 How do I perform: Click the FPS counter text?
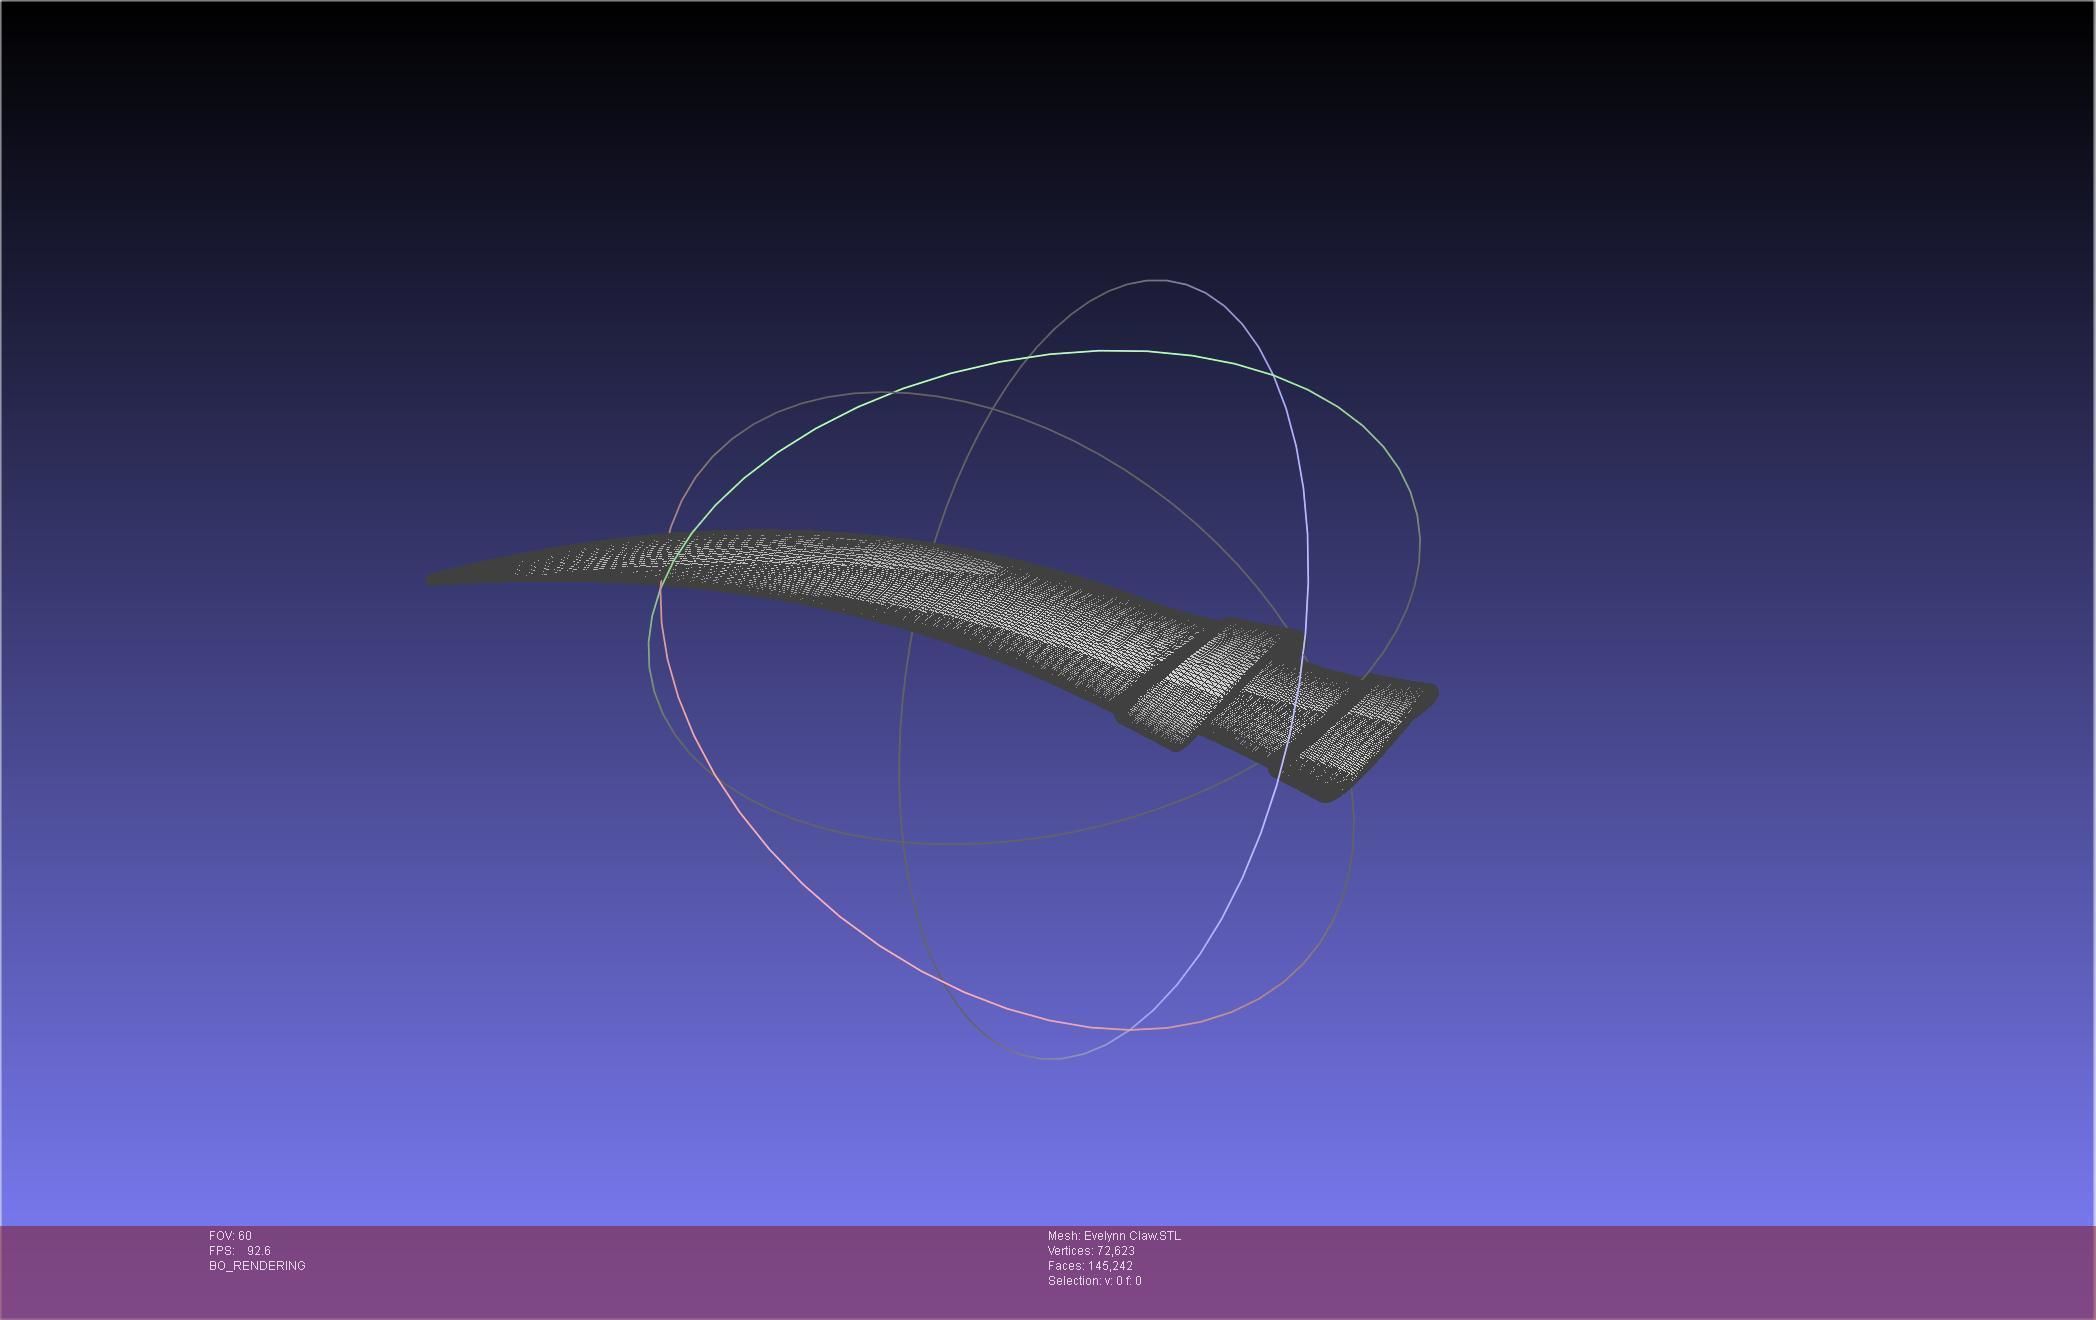pyautogui.click(x=240, y=1251)
